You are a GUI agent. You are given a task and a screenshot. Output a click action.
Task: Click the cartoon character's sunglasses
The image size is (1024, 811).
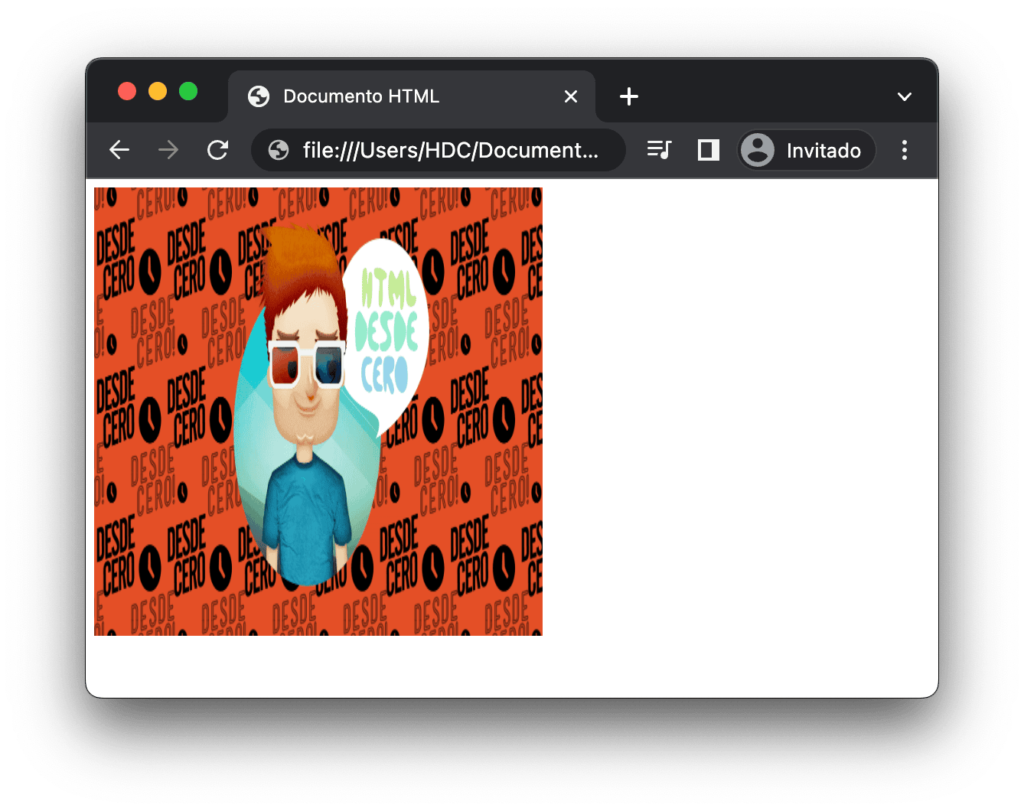coord(306,363)
